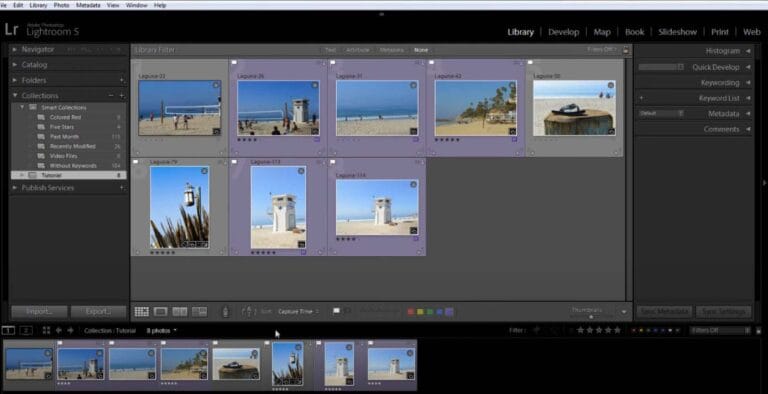The width and height of the screenshot is (768, 394).
Task: Click Publish Services plus icon
Action: coord(122,188)
